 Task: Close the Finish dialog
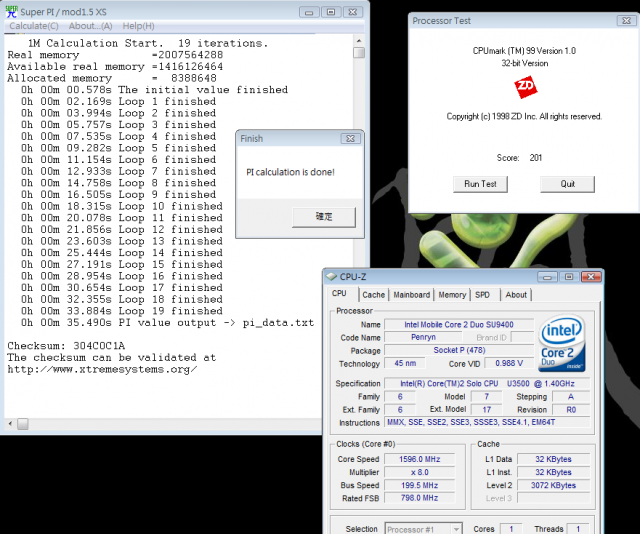click(351, 139)
